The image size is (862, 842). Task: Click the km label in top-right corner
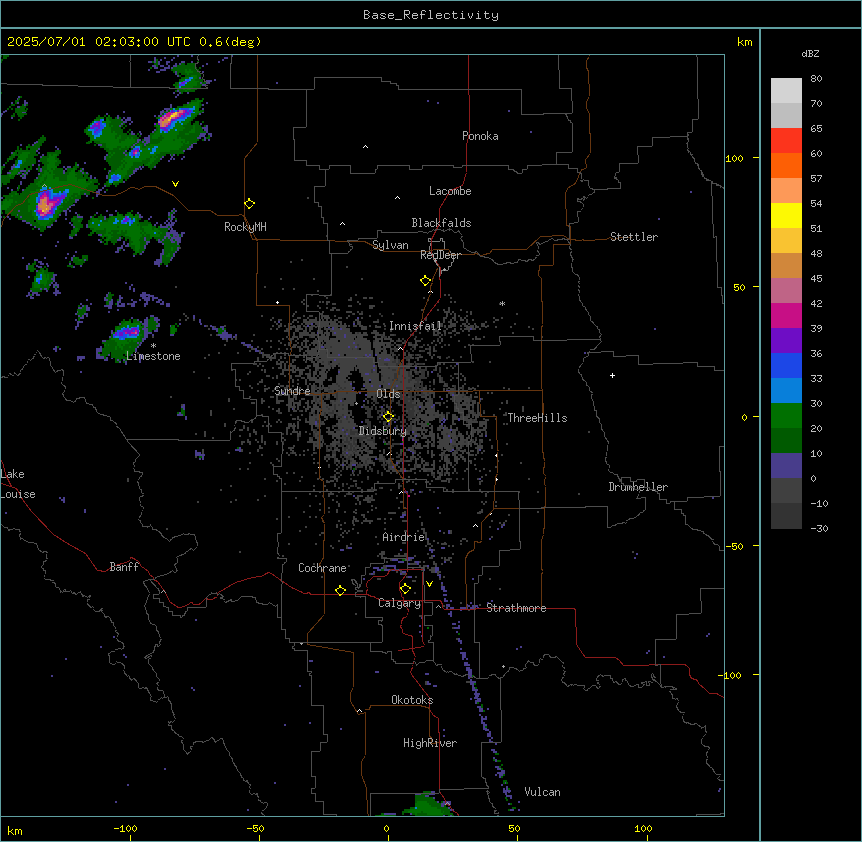point(744,42)
